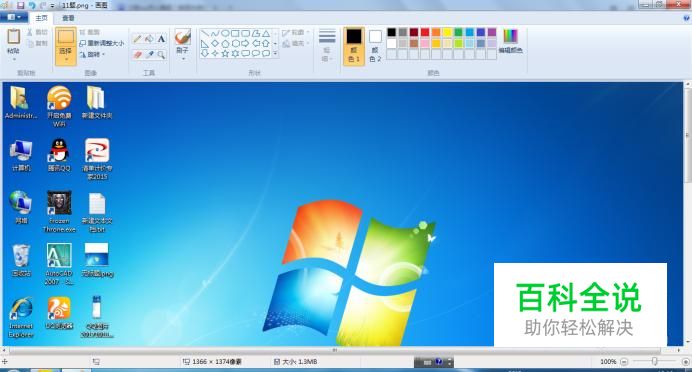Click the Frozen Throne.exe icon in canvas

pos(59,203)
